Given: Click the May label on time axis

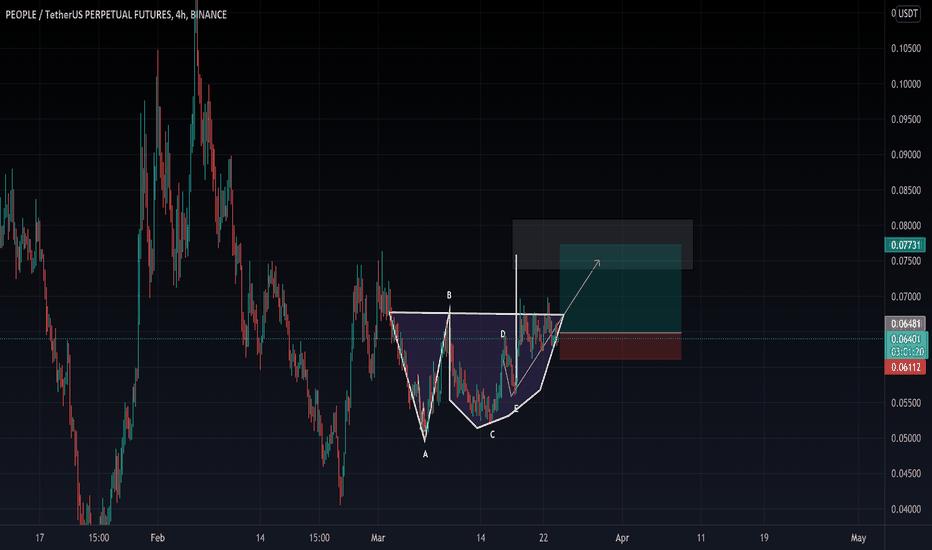Looking at the screenshot, I should [858, 538].
